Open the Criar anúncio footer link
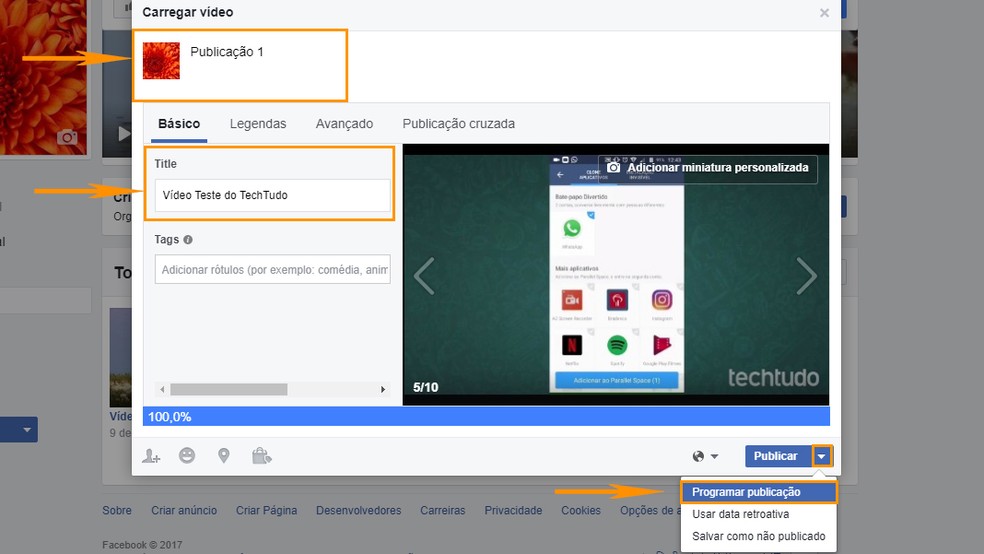This screenshot has width=984, height=554. point(184,511)
